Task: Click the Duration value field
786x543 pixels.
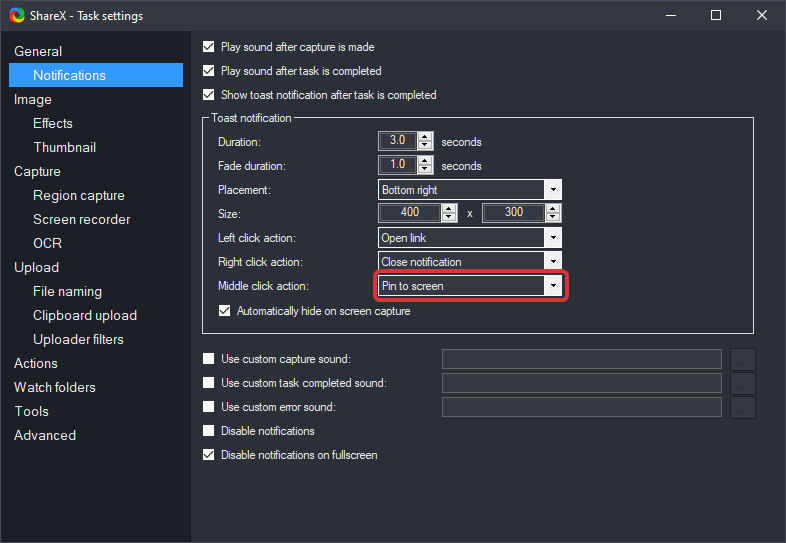Action: point(398,141)
